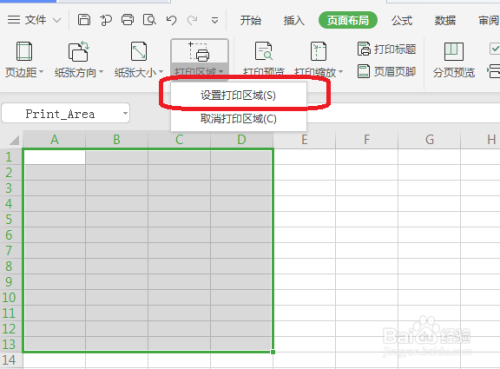This screenshot has width=500, height=369.
Task: Switch to the 插入 tab
Action: coord(294,21)
